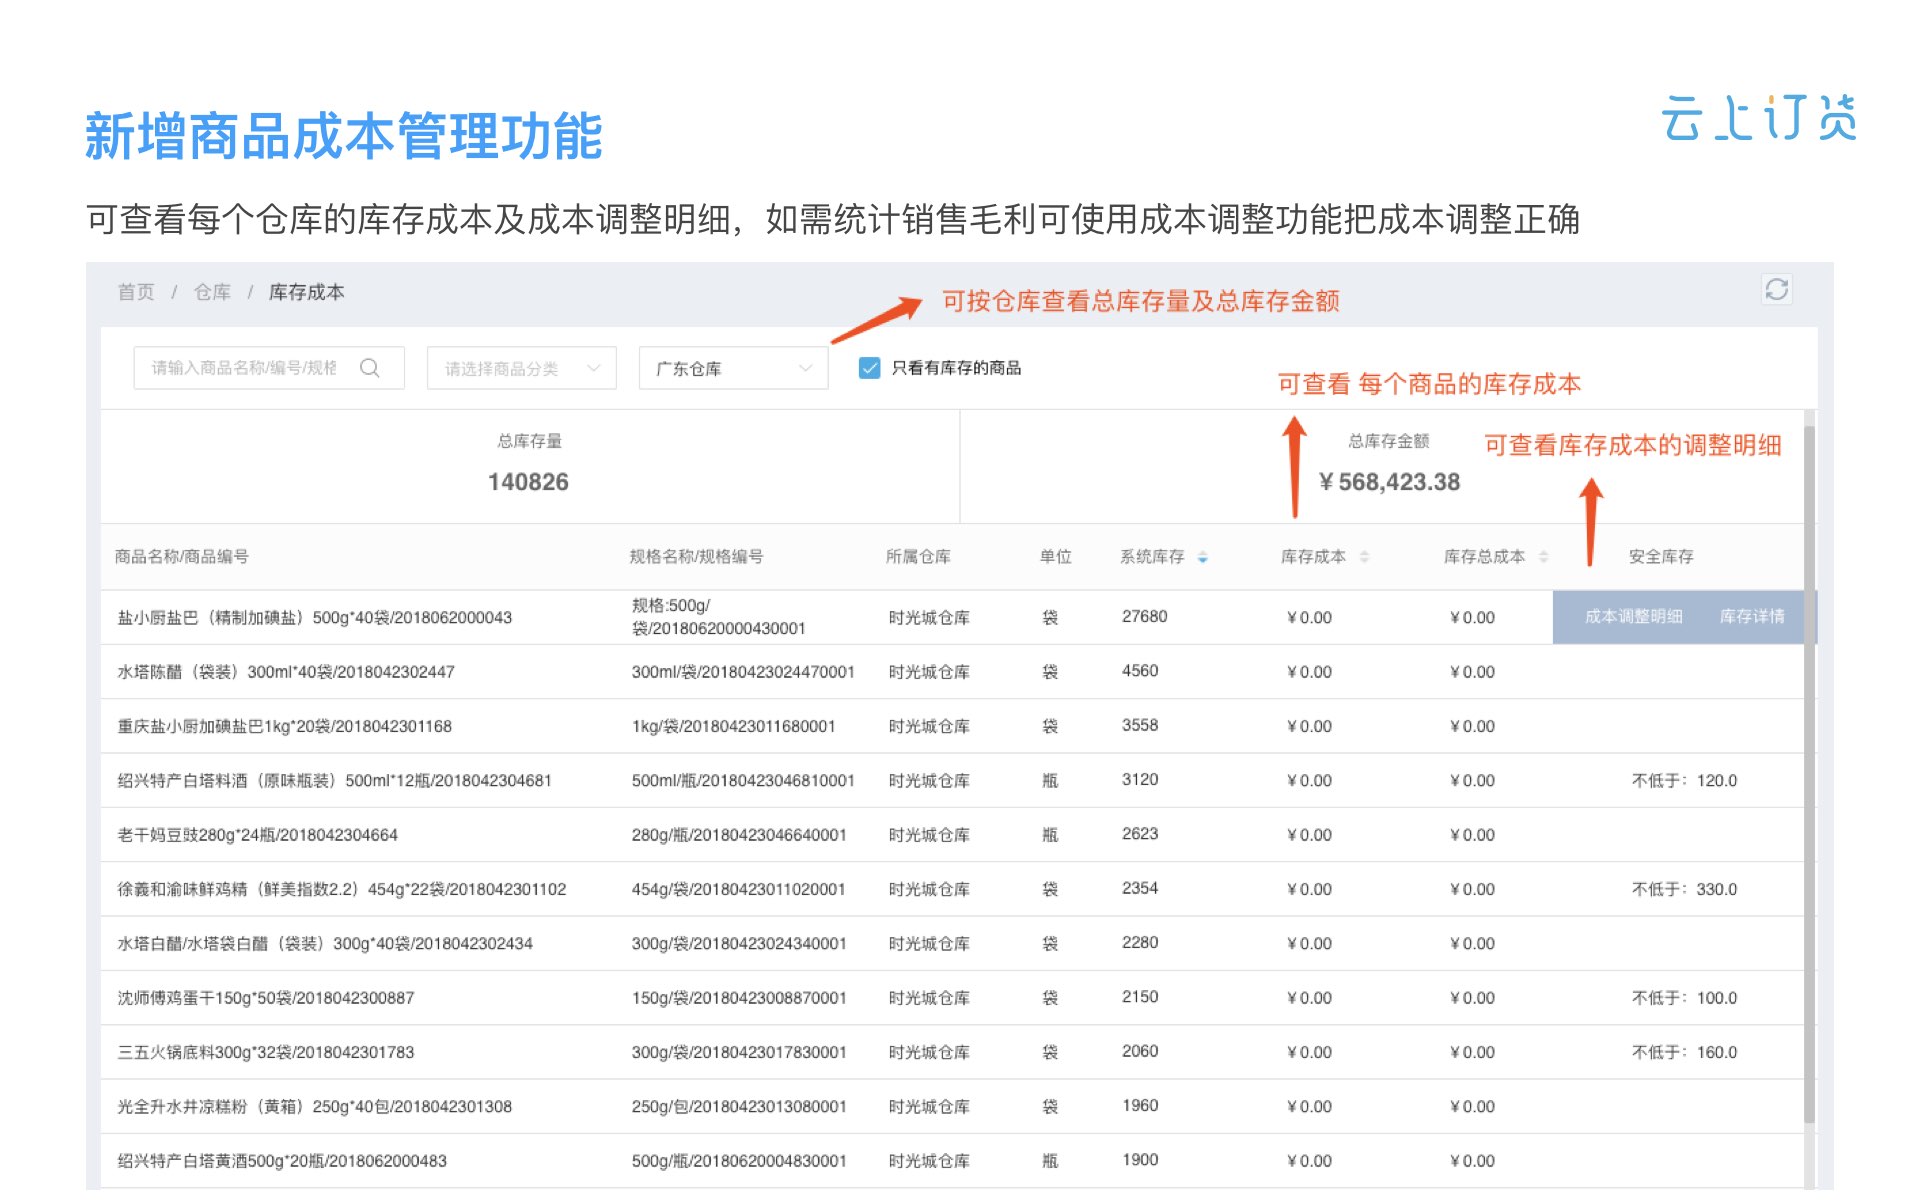Sort by 库存总成本 column arrows

[1543, 557]
